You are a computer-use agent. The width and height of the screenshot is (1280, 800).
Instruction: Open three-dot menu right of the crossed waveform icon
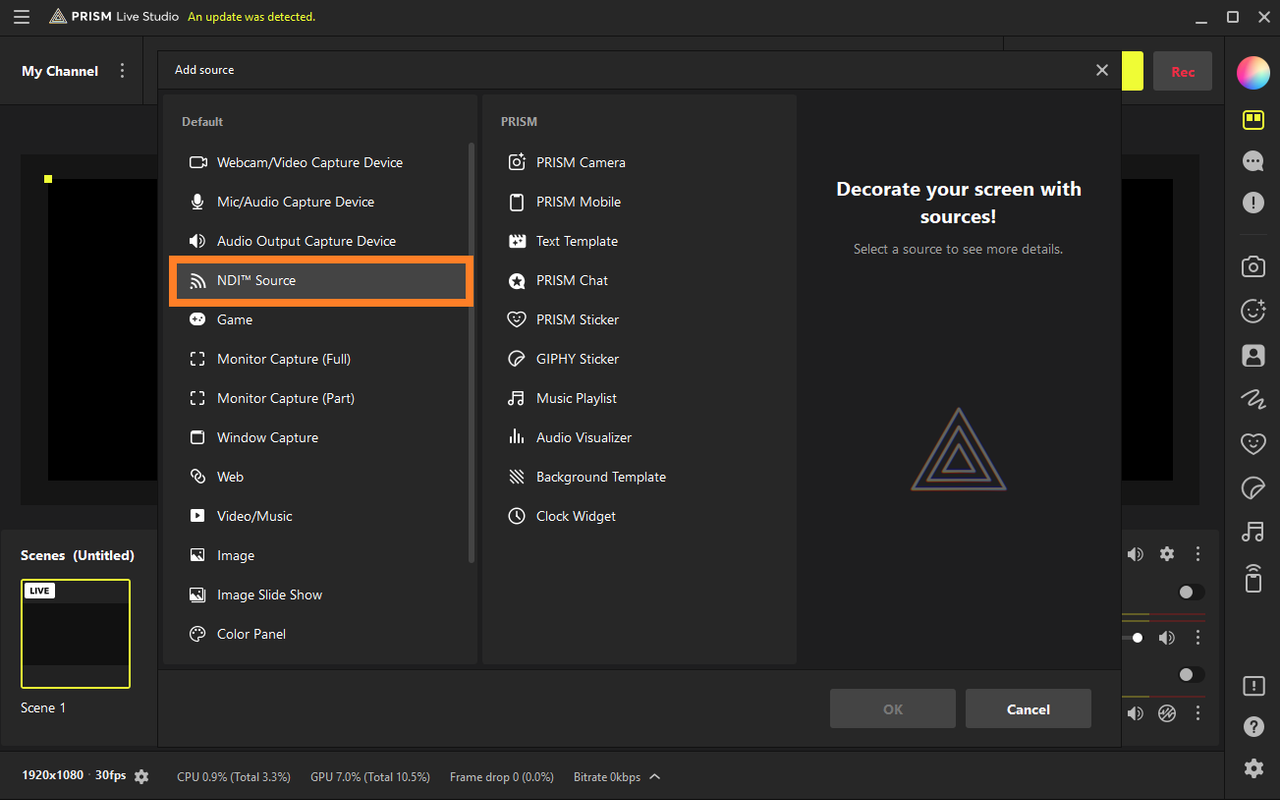1198,713
